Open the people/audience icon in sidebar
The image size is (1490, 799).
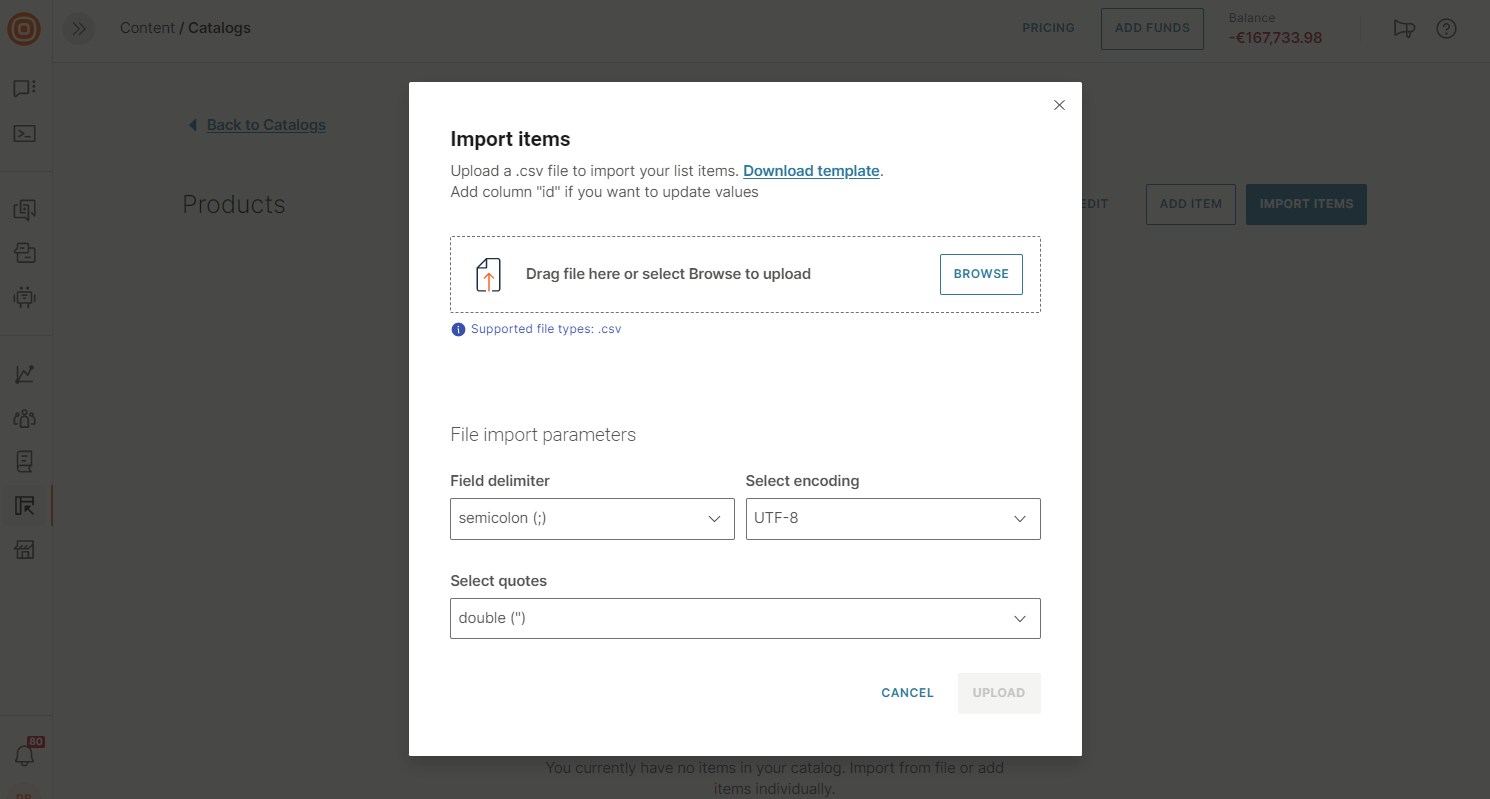[25, 418]
